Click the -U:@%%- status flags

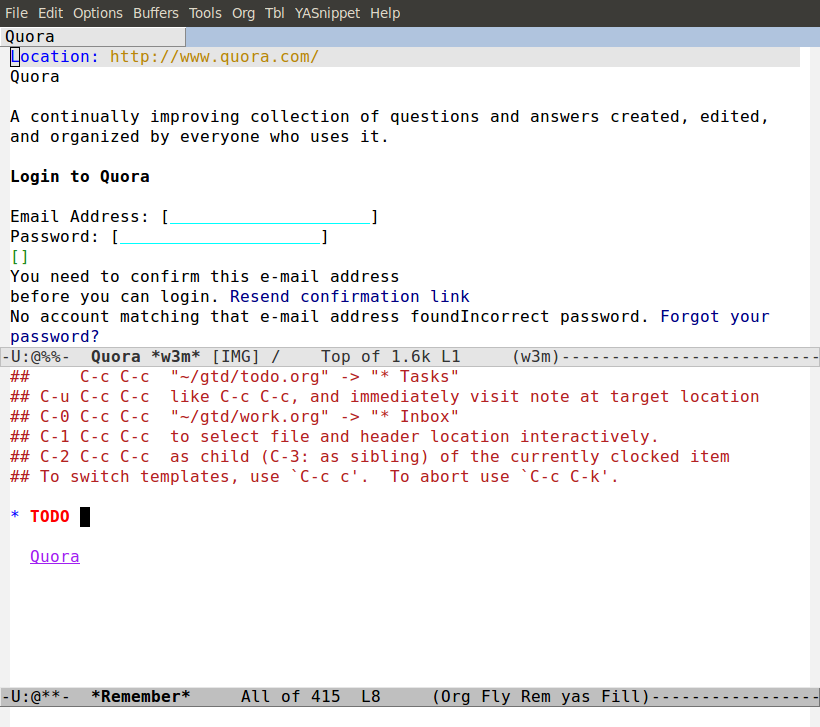[36, 357]
